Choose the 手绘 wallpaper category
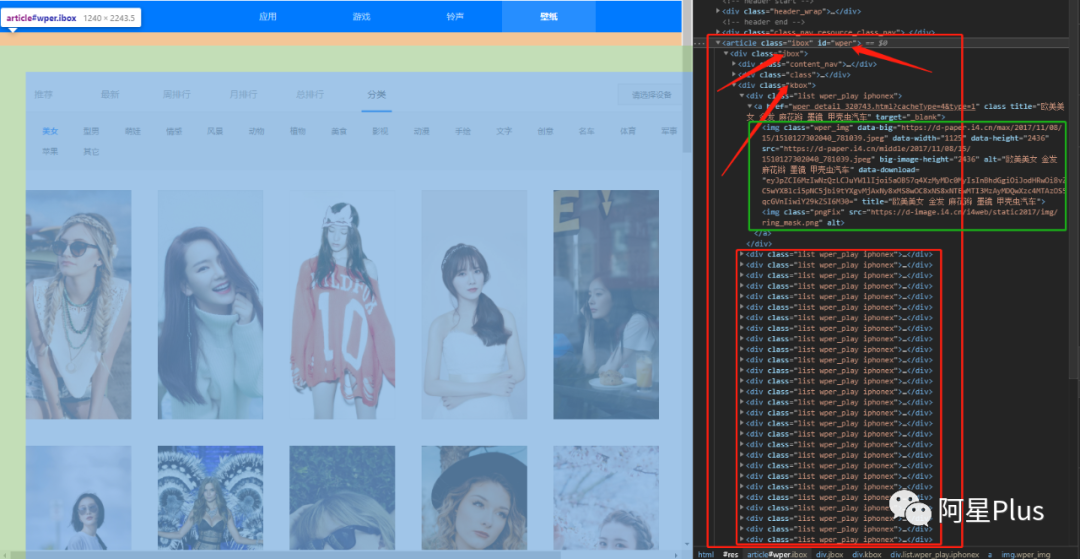The width and height of the screenshot is (1080, 559). (463, 131)
